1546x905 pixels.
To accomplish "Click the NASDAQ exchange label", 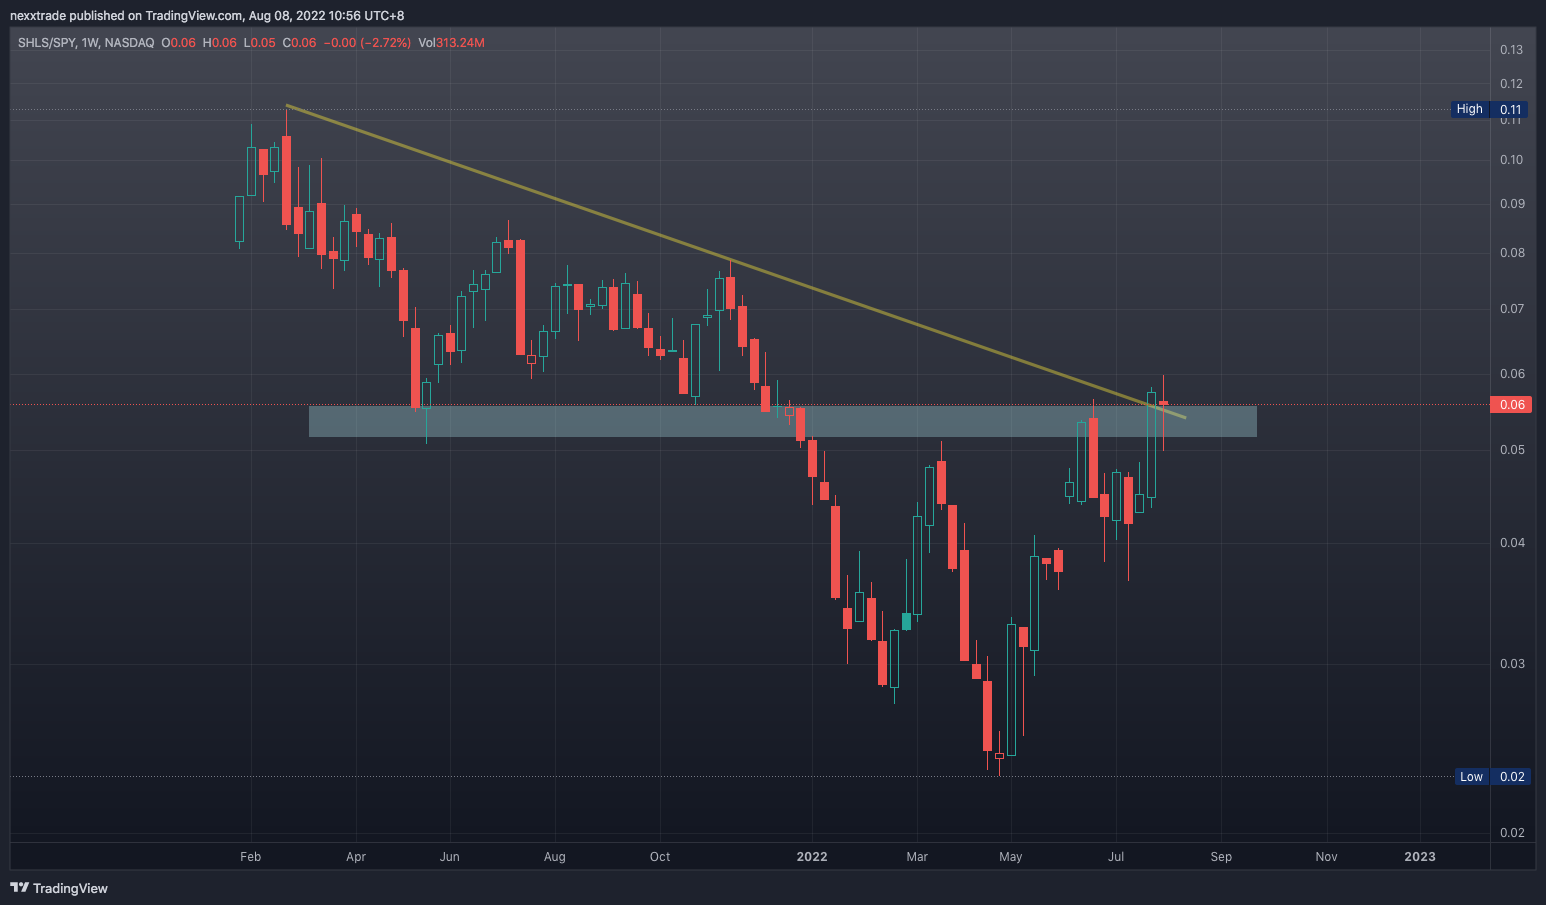I will 129,43.
